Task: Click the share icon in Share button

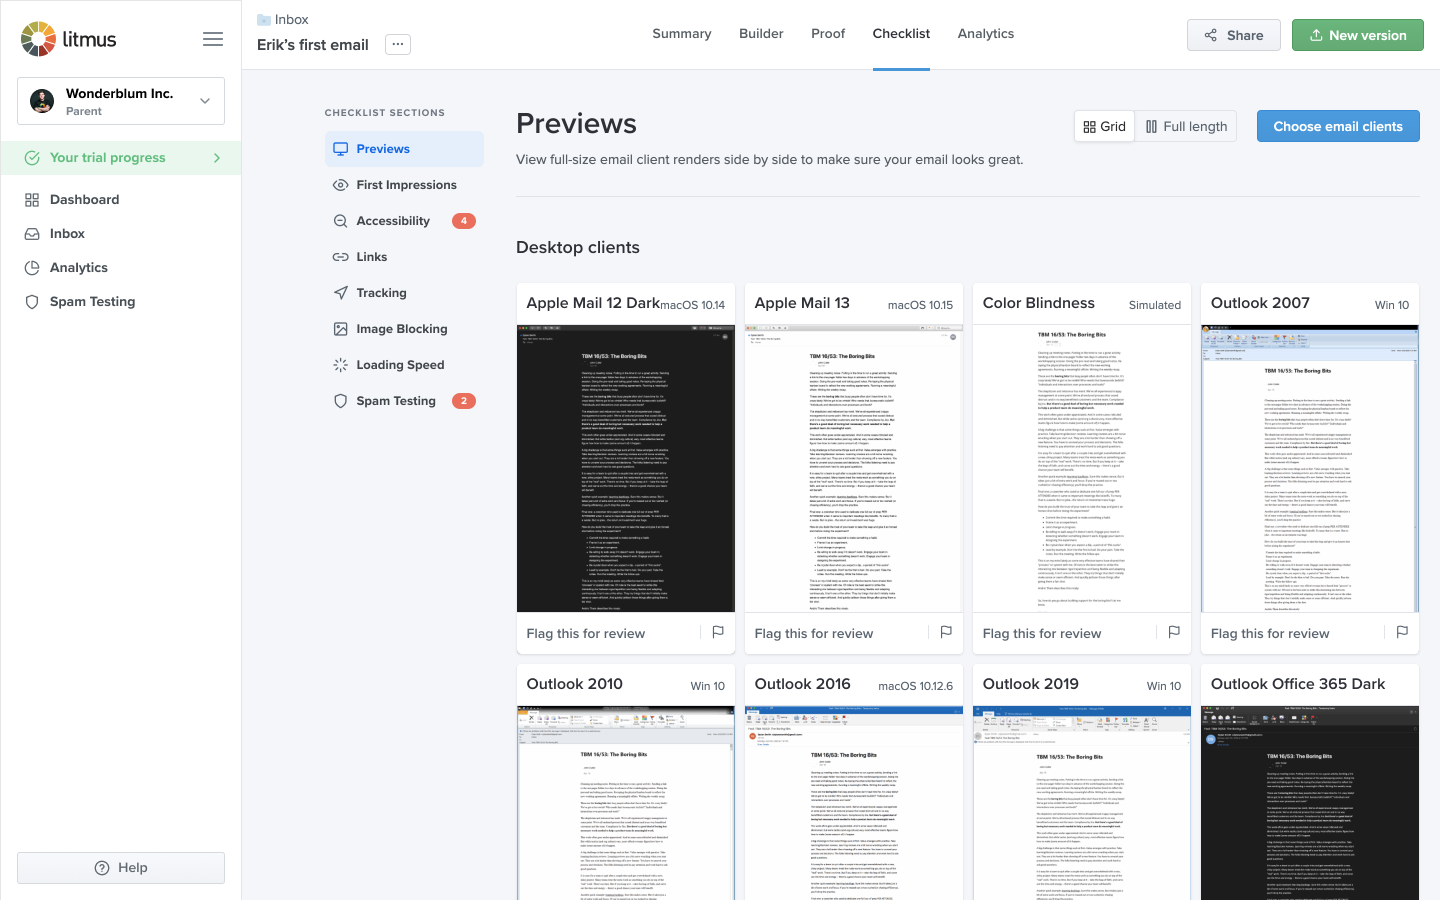Action: pos(1211,35)
